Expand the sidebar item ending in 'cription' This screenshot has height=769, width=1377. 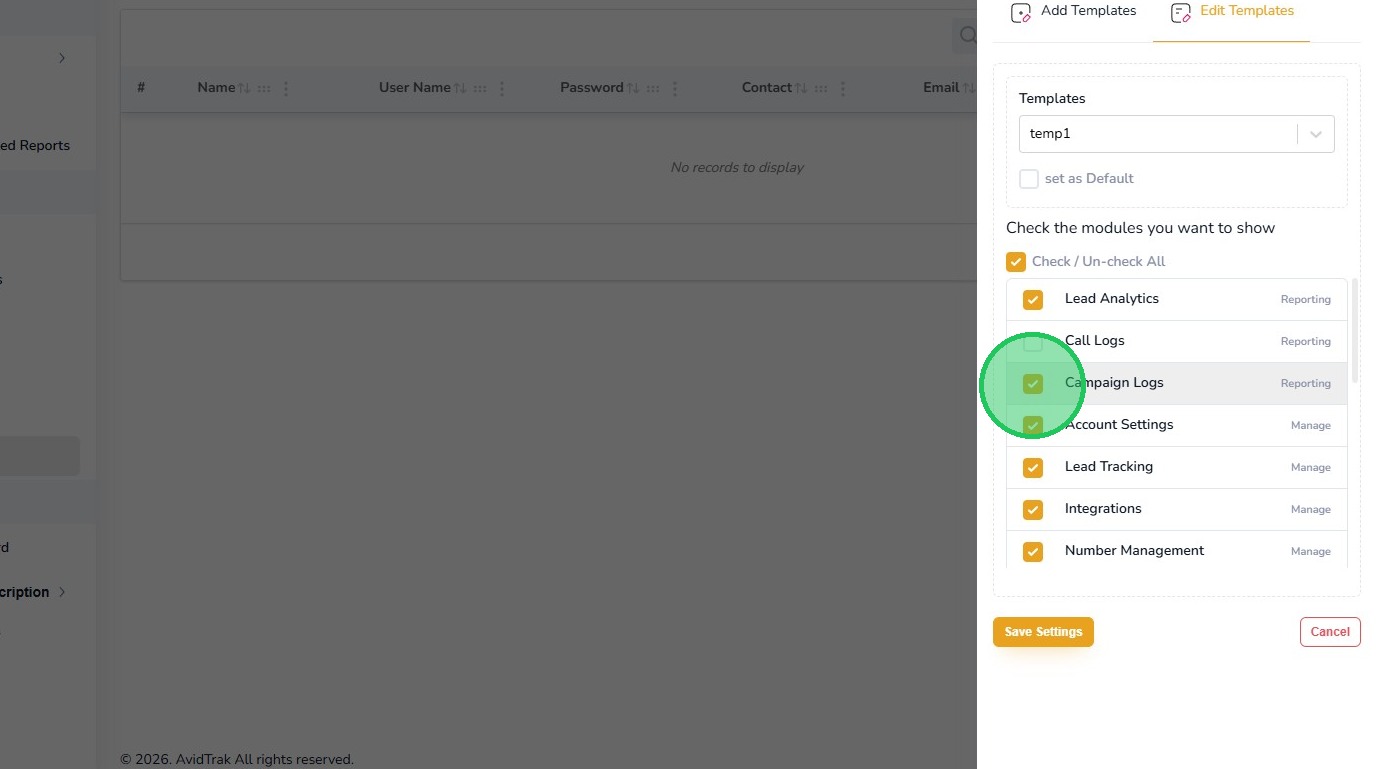coord(62,592)
